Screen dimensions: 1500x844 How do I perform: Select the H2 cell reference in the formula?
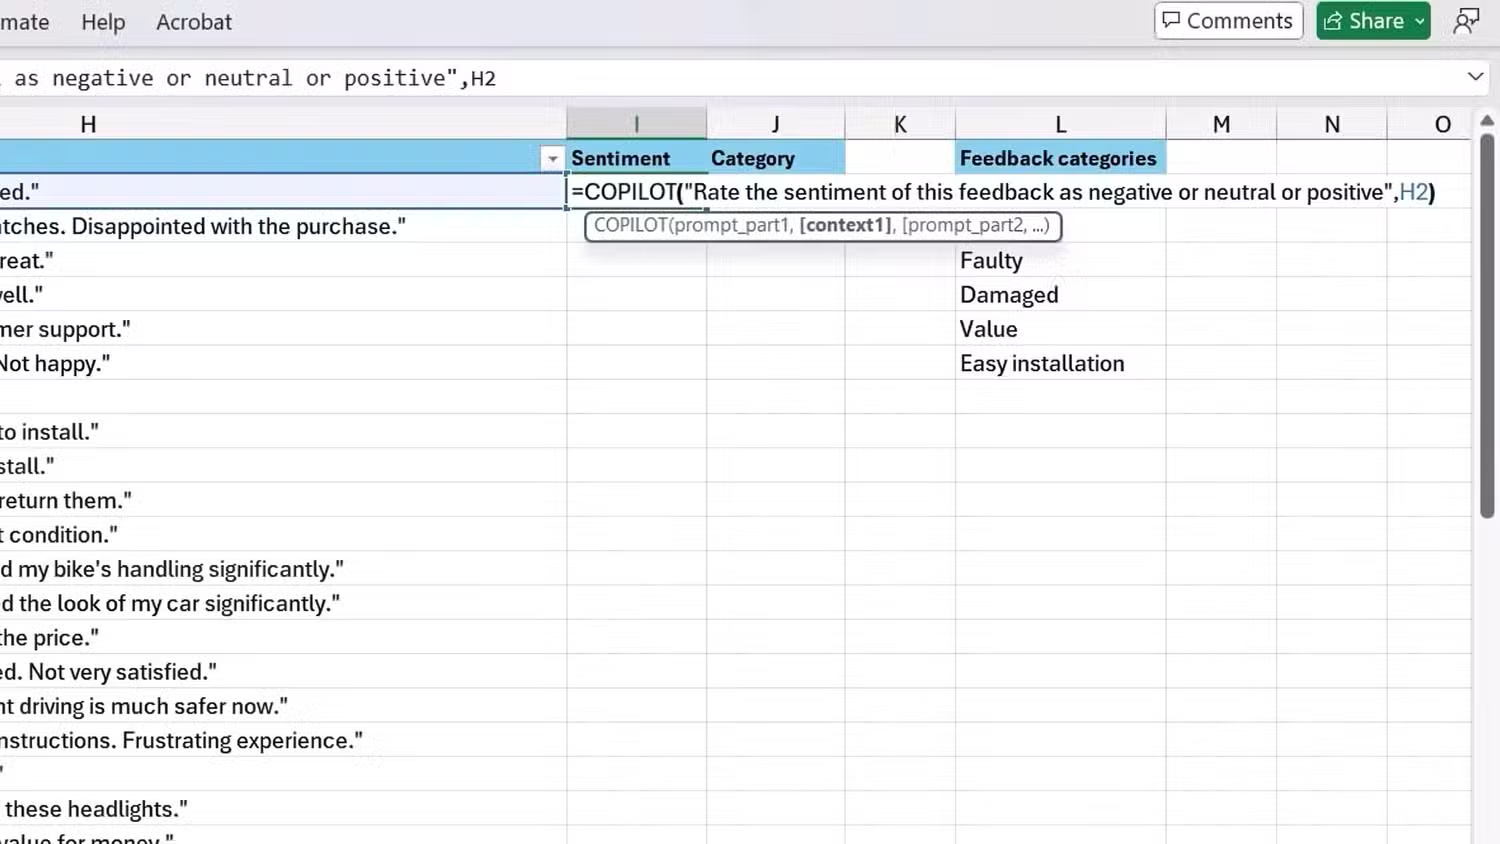[x=1415, y=192]
